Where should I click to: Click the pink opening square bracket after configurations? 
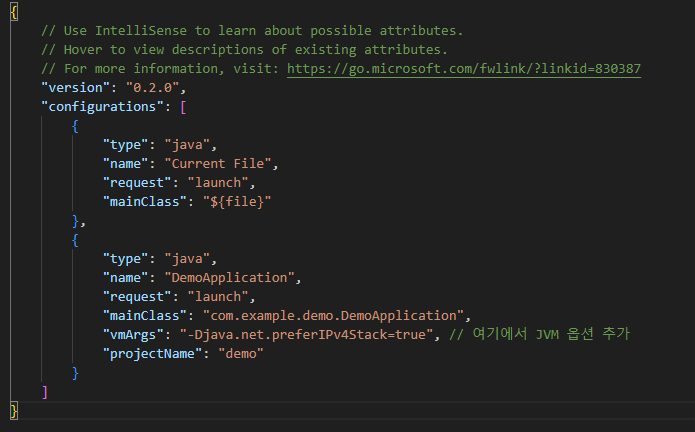183,107
